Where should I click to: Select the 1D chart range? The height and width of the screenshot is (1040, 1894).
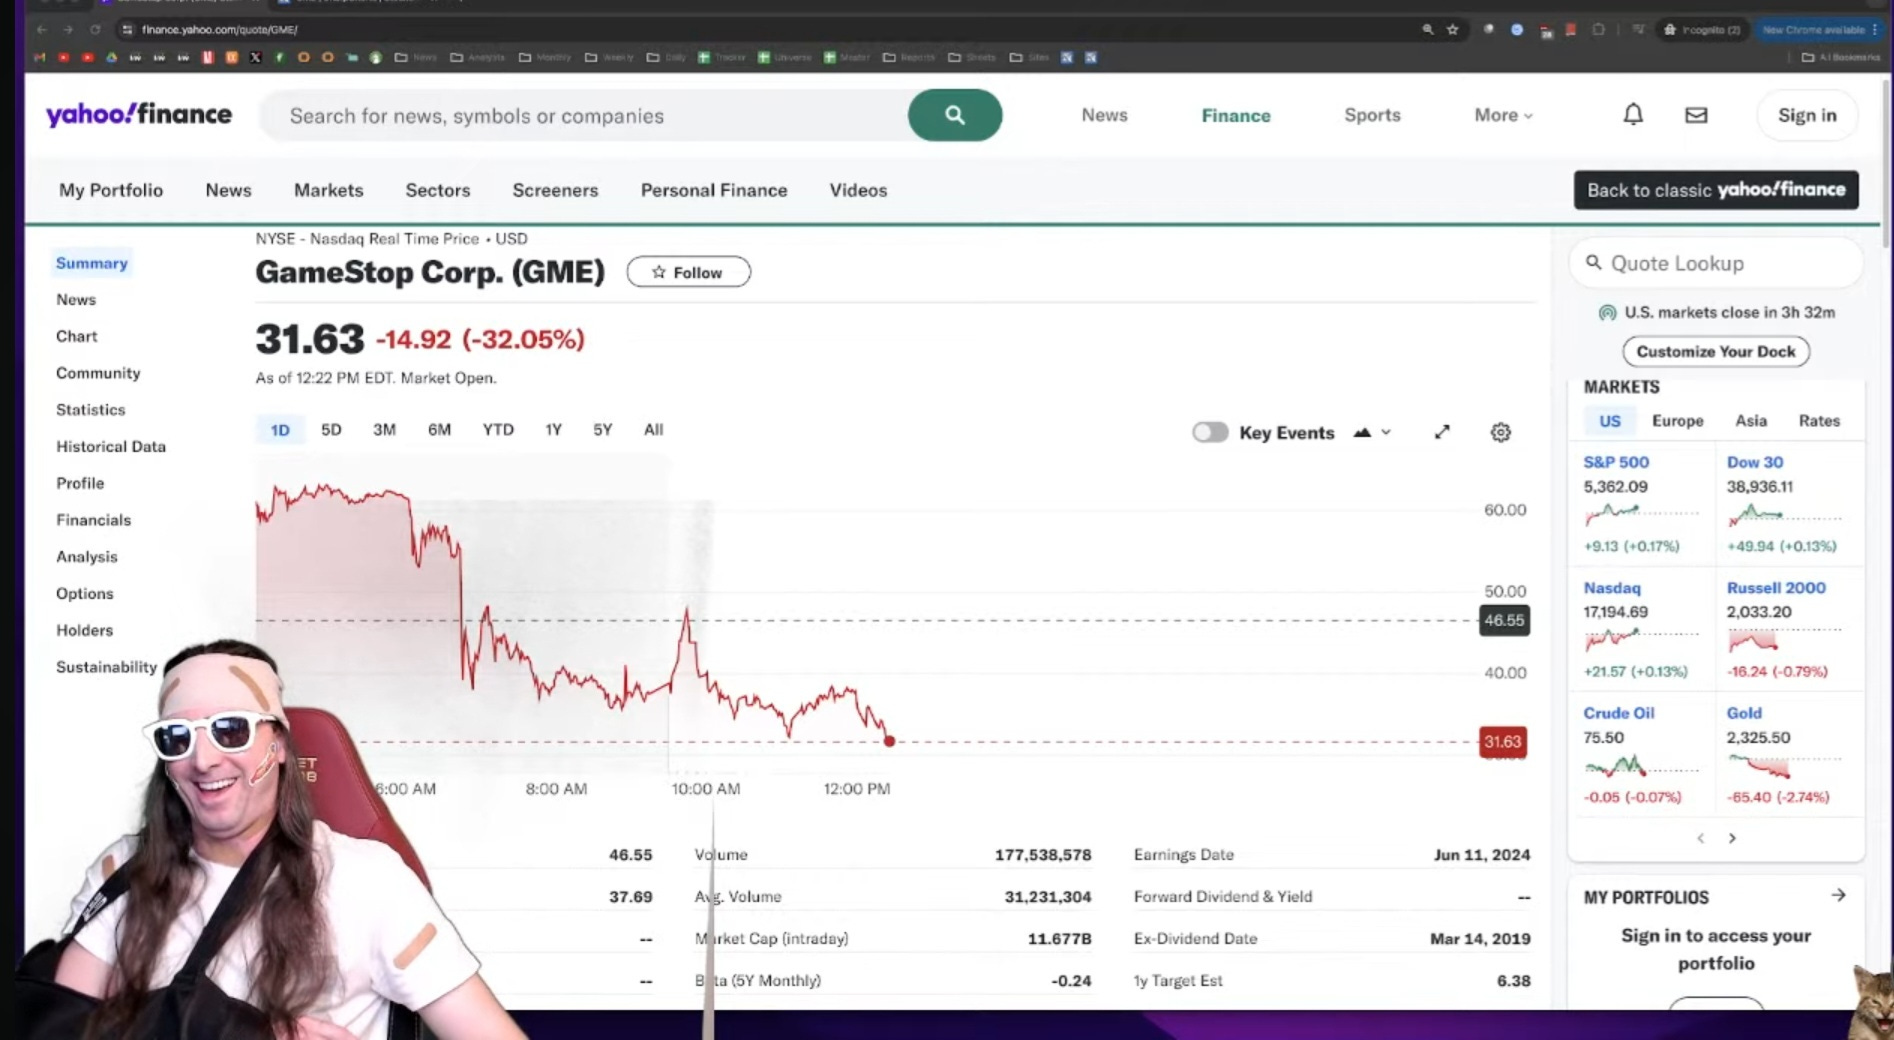[x=280, y=429]
